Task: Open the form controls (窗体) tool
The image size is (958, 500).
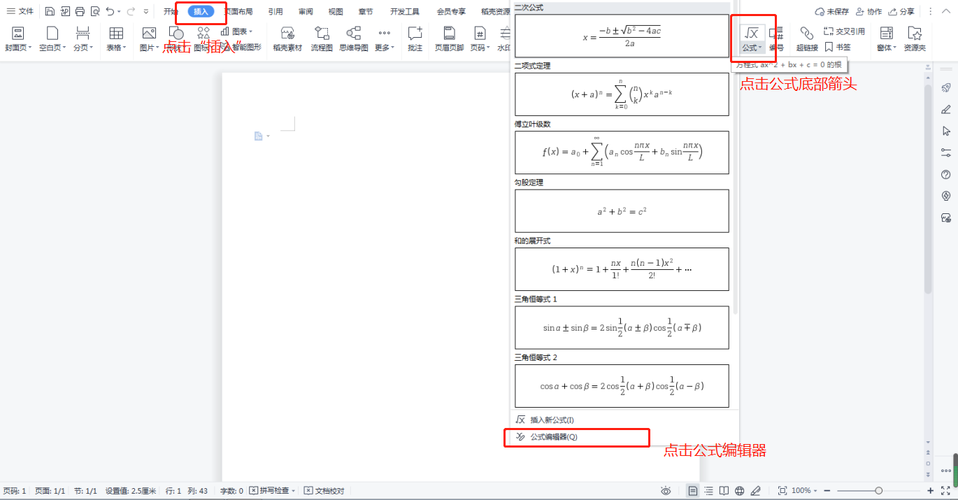Action: [x=887, y=39]
